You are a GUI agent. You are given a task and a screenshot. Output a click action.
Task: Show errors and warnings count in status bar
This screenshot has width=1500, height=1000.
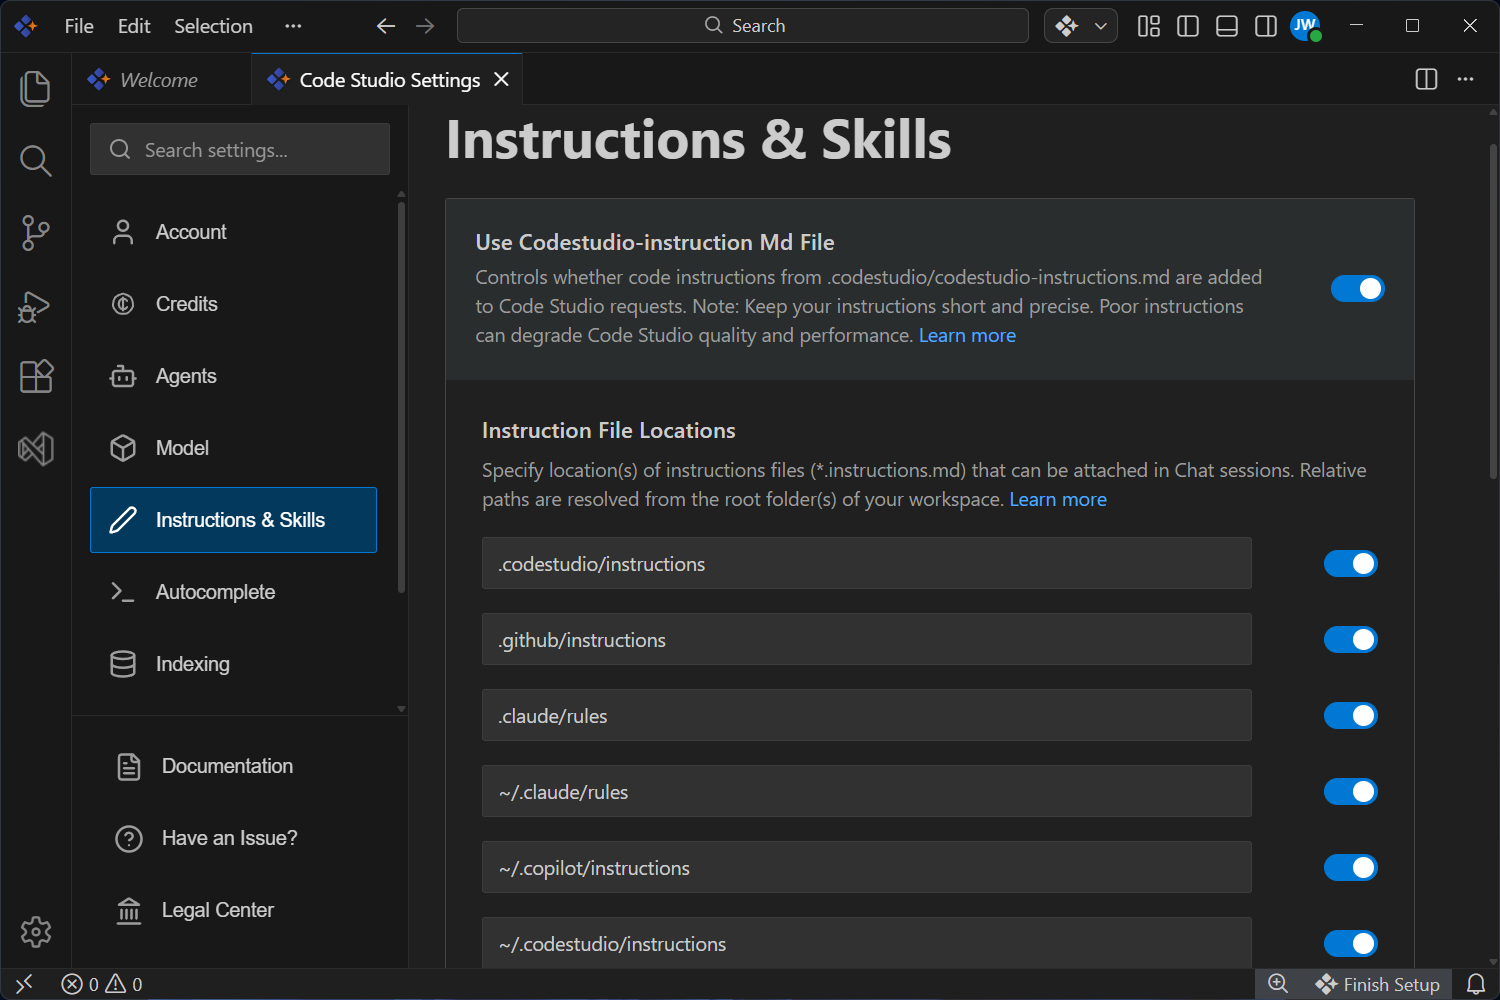102,984
